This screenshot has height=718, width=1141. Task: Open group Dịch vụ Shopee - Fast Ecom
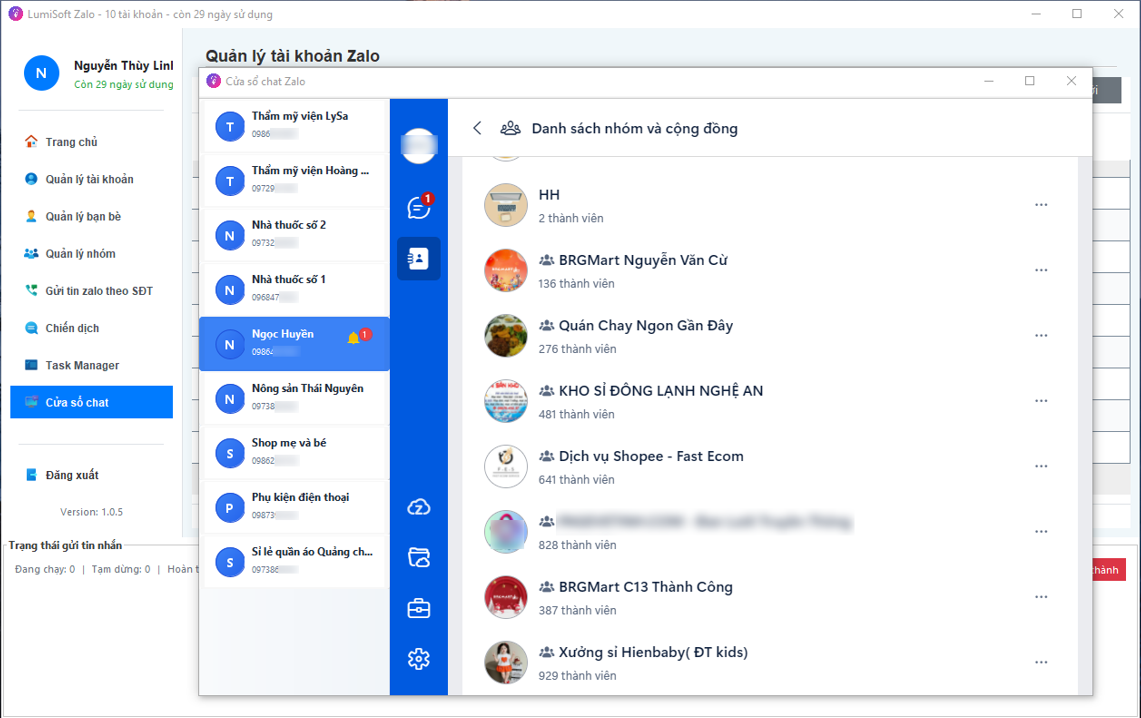(769, 466)
